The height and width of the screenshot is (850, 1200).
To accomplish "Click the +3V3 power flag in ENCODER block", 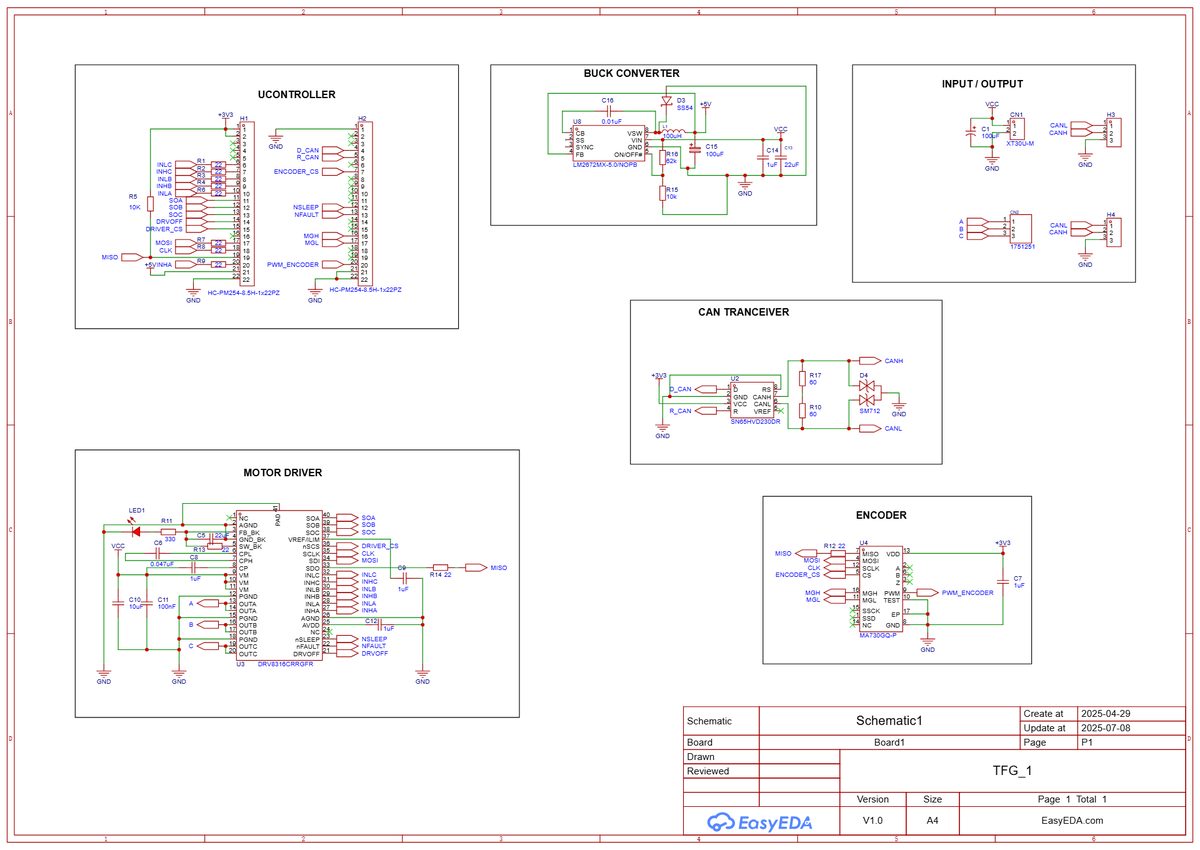I will [x=1003, y=542].
